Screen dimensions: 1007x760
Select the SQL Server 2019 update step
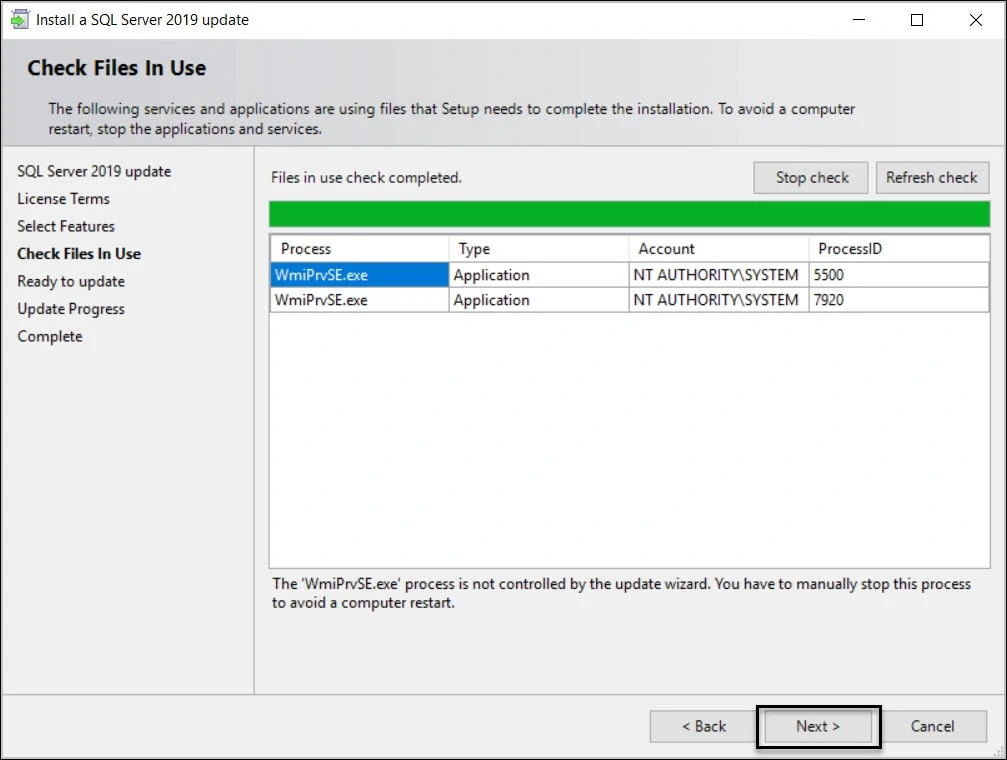94,172
